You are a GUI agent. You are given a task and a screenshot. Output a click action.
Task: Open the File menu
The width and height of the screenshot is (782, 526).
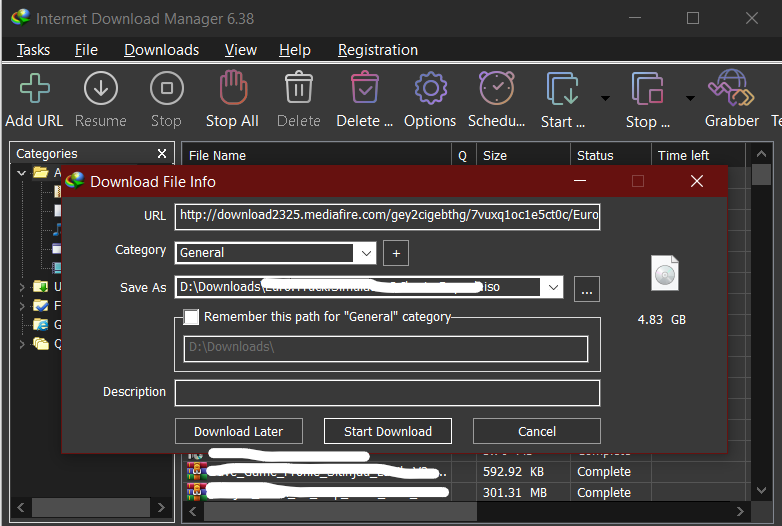(86, 50)
